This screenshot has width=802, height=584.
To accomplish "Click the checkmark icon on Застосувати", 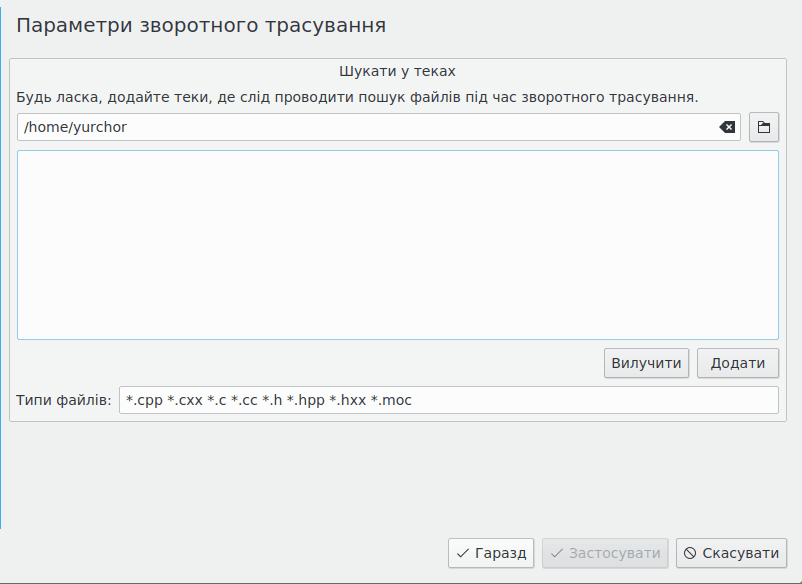I will tap(556, 553).
